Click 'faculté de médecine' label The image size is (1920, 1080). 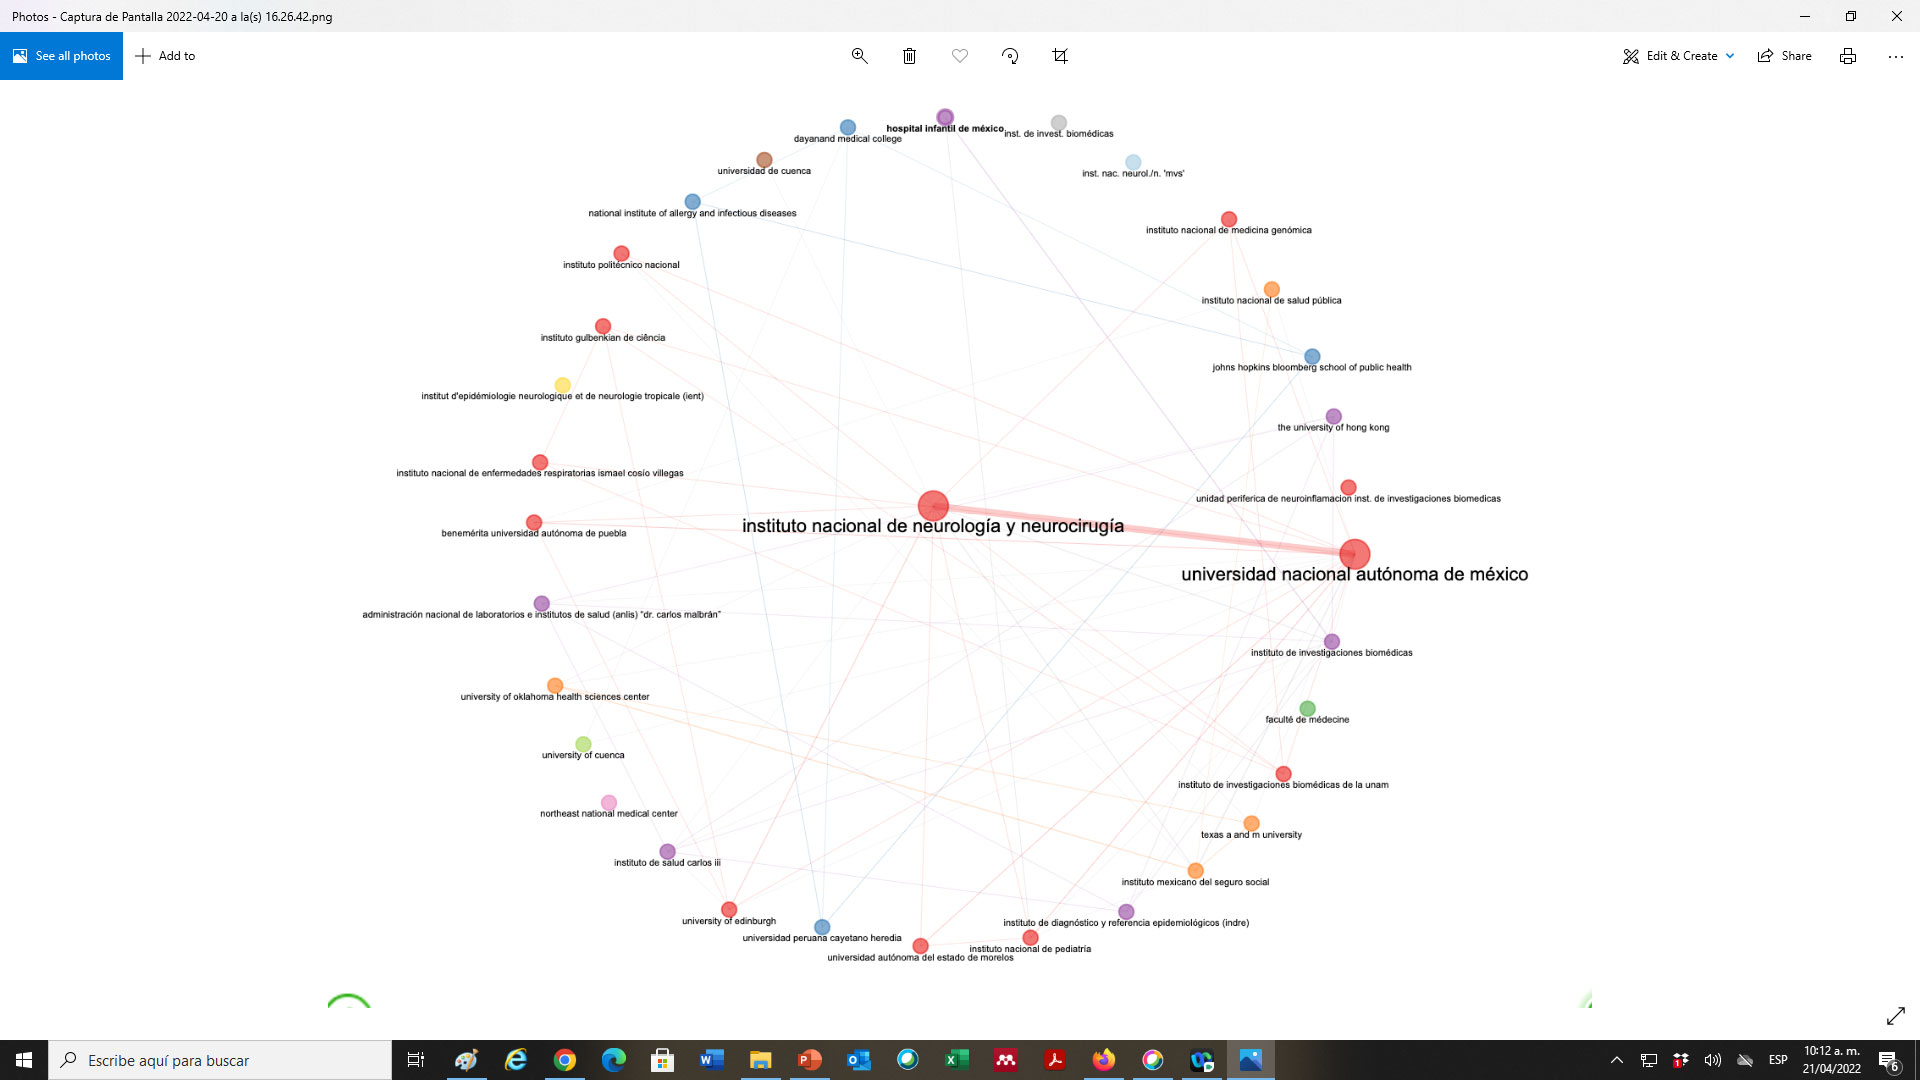click(1307, 719)
